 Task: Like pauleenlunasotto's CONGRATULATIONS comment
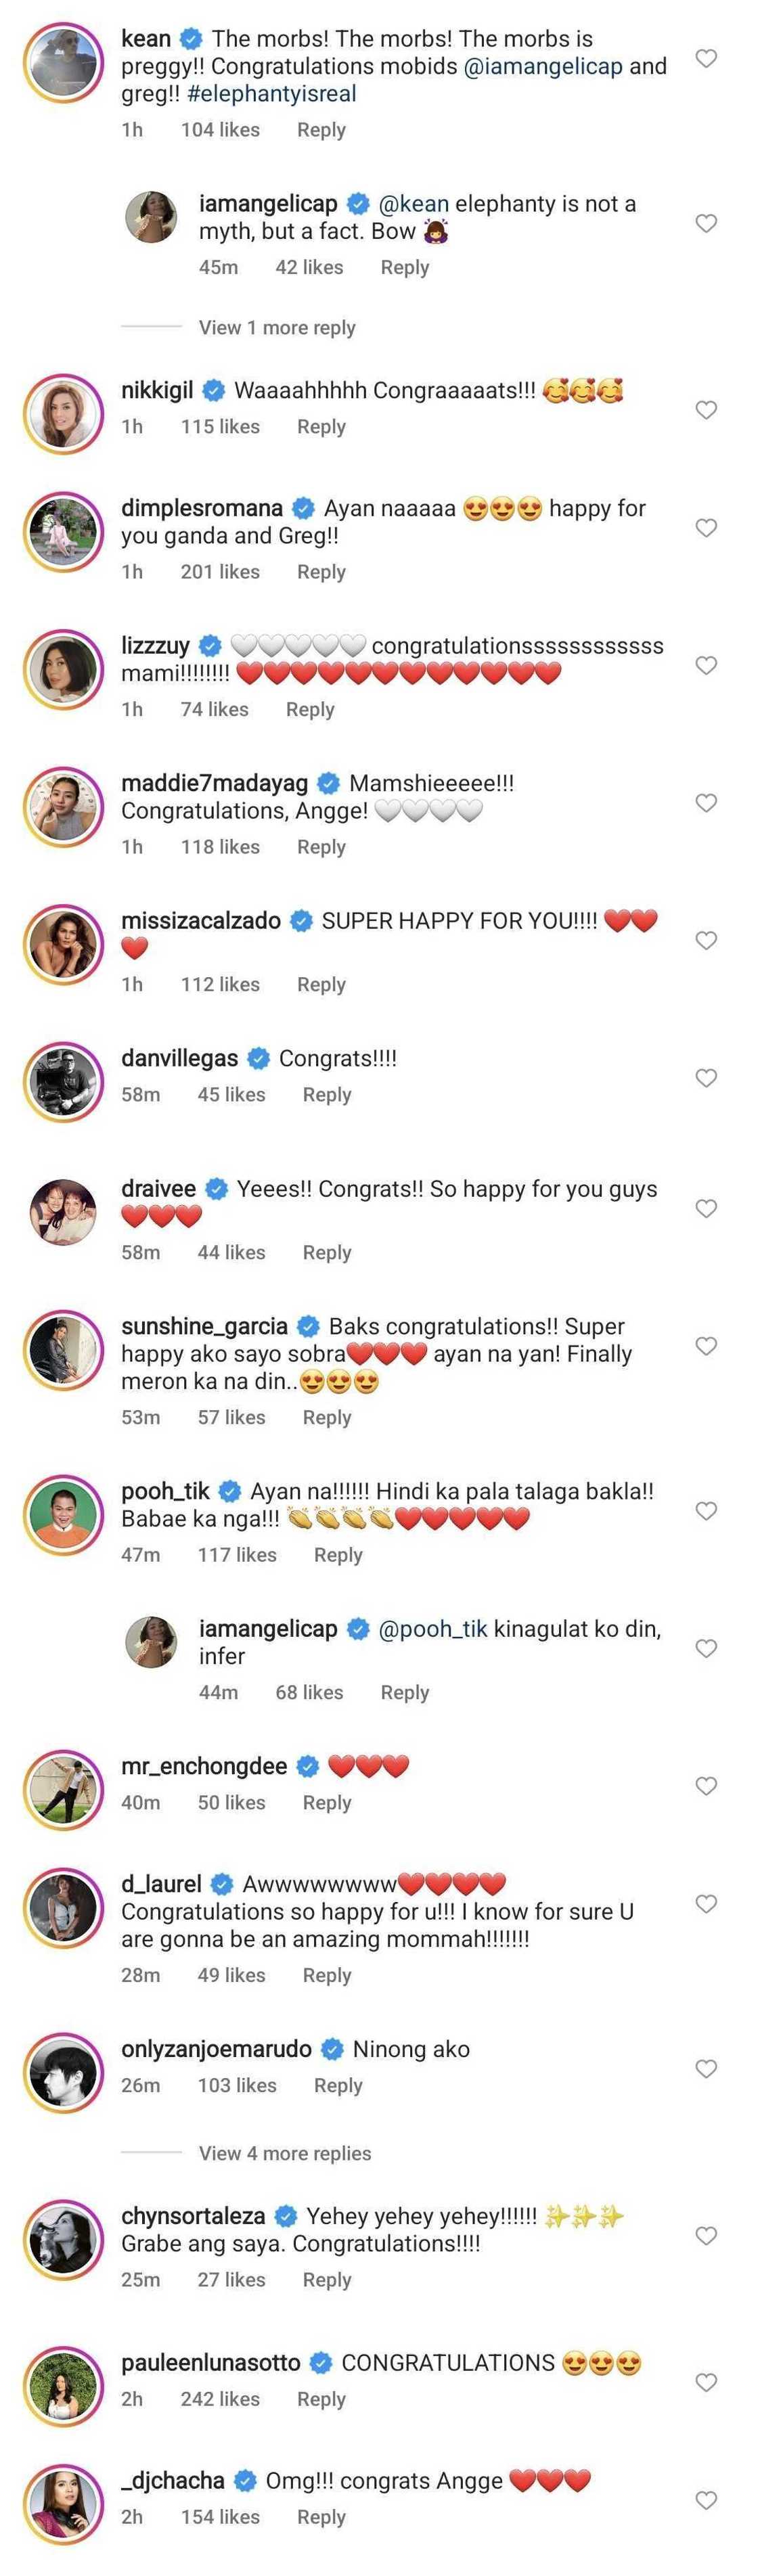pos(706,2382)
